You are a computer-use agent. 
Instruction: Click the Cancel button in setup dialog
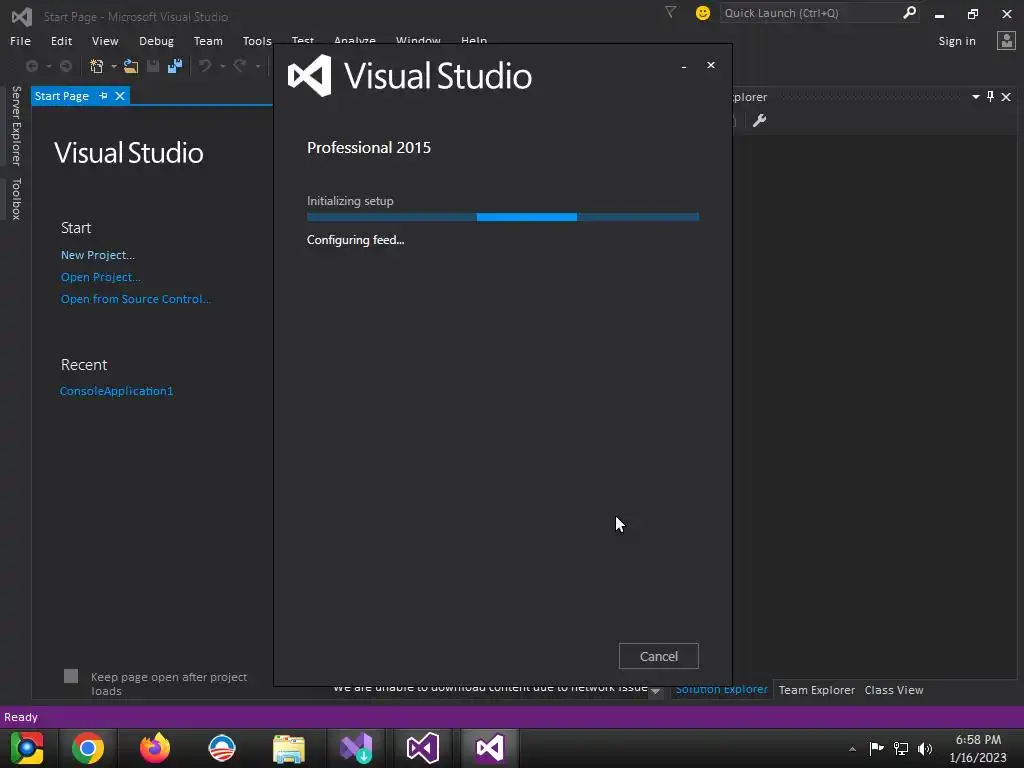658,656
